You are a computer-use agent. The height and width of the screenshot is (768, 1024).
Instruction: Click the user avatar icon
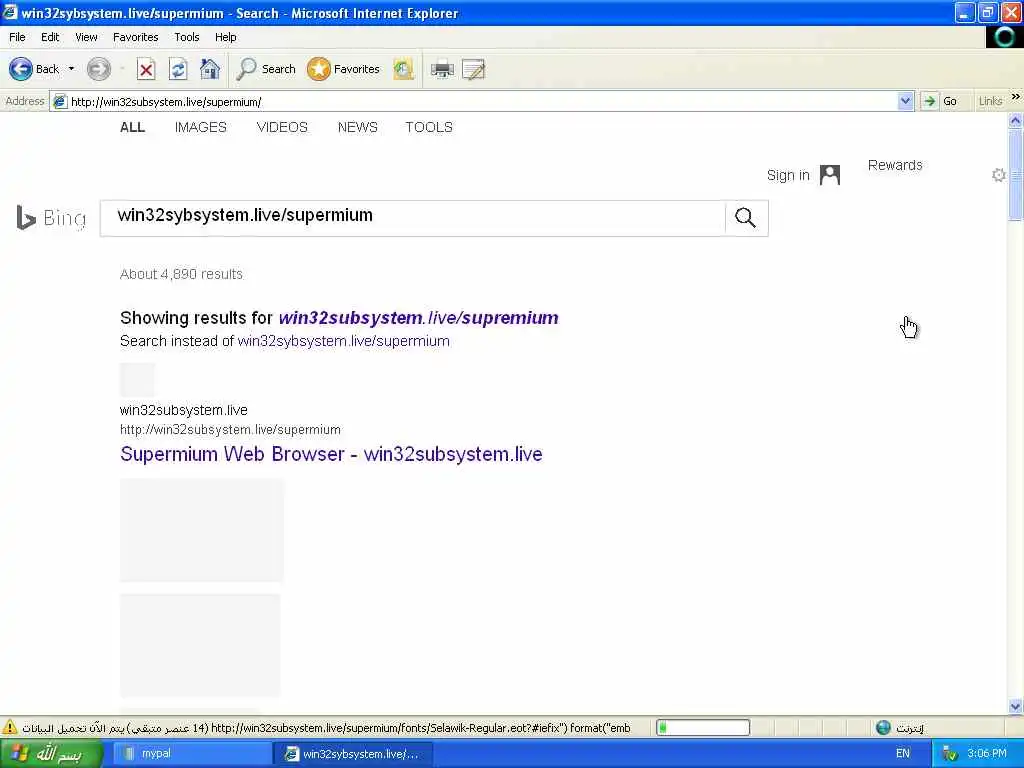[829, 175]
